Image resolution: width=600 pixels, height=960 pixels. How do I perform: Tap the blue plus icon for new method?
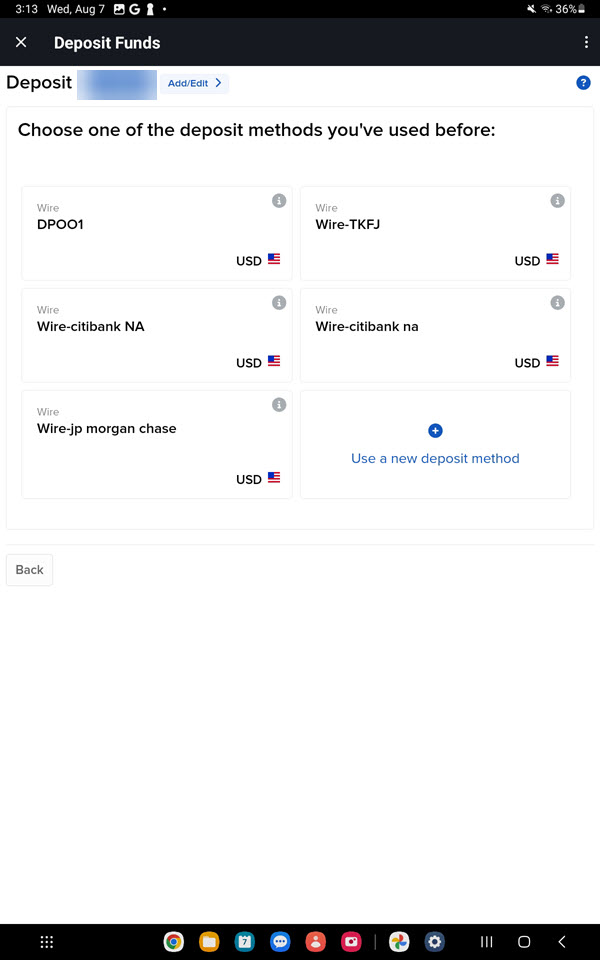point(435,431)
